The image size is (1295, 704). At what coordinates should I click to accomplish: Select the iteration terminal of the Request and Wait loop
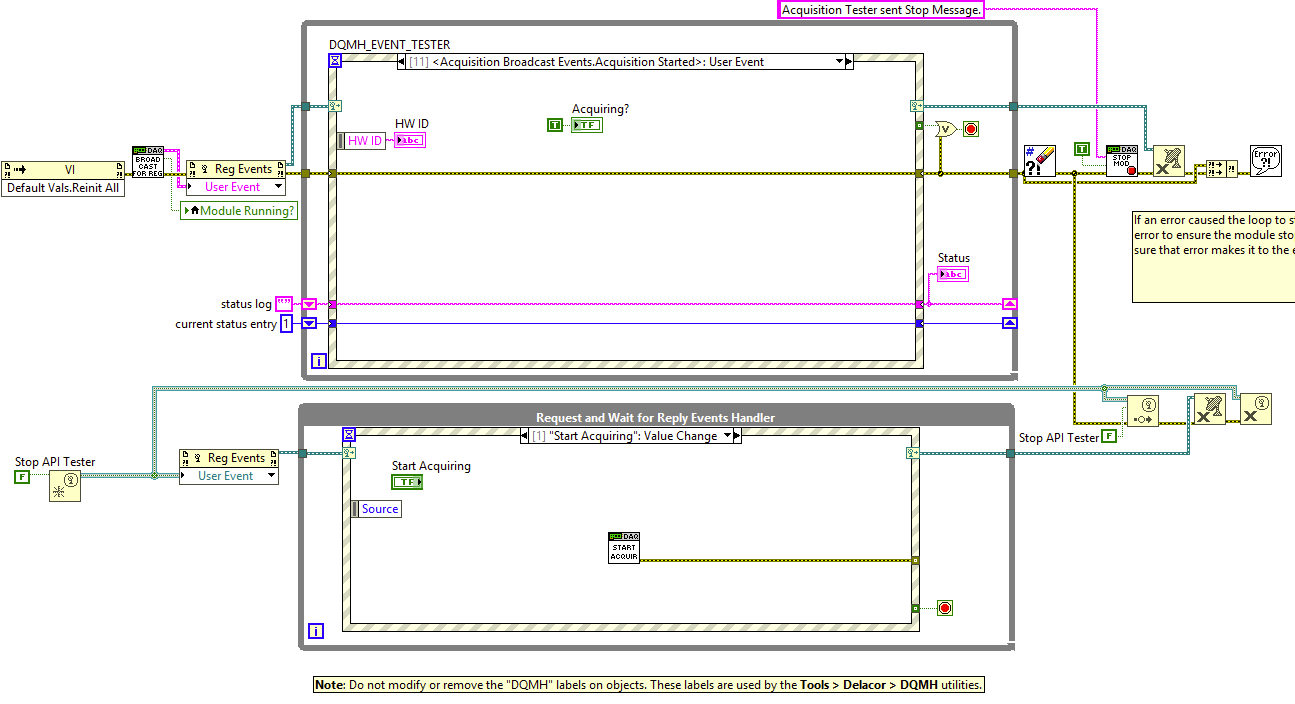(x=316, y=631)
